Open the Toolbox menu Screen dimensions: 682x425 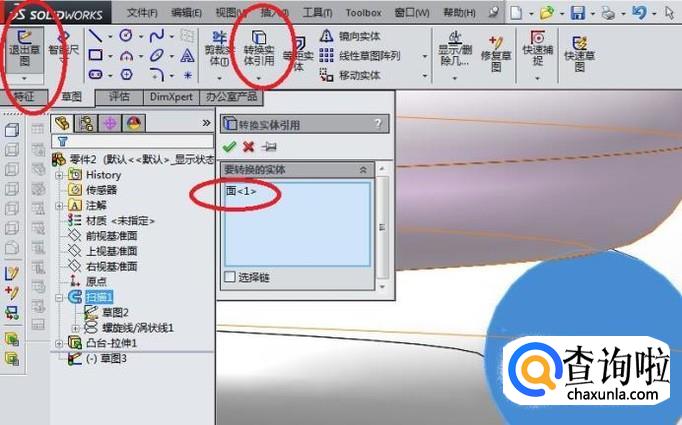pos(364,13)
